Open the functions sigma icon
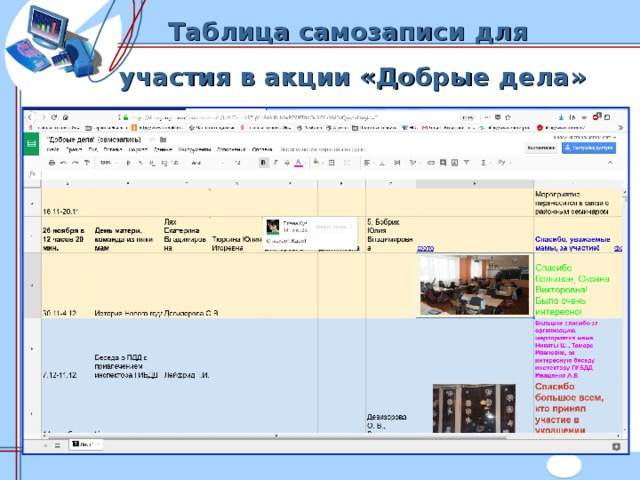Viewport: 640px width, 480px height. click(x=483, y=163)
